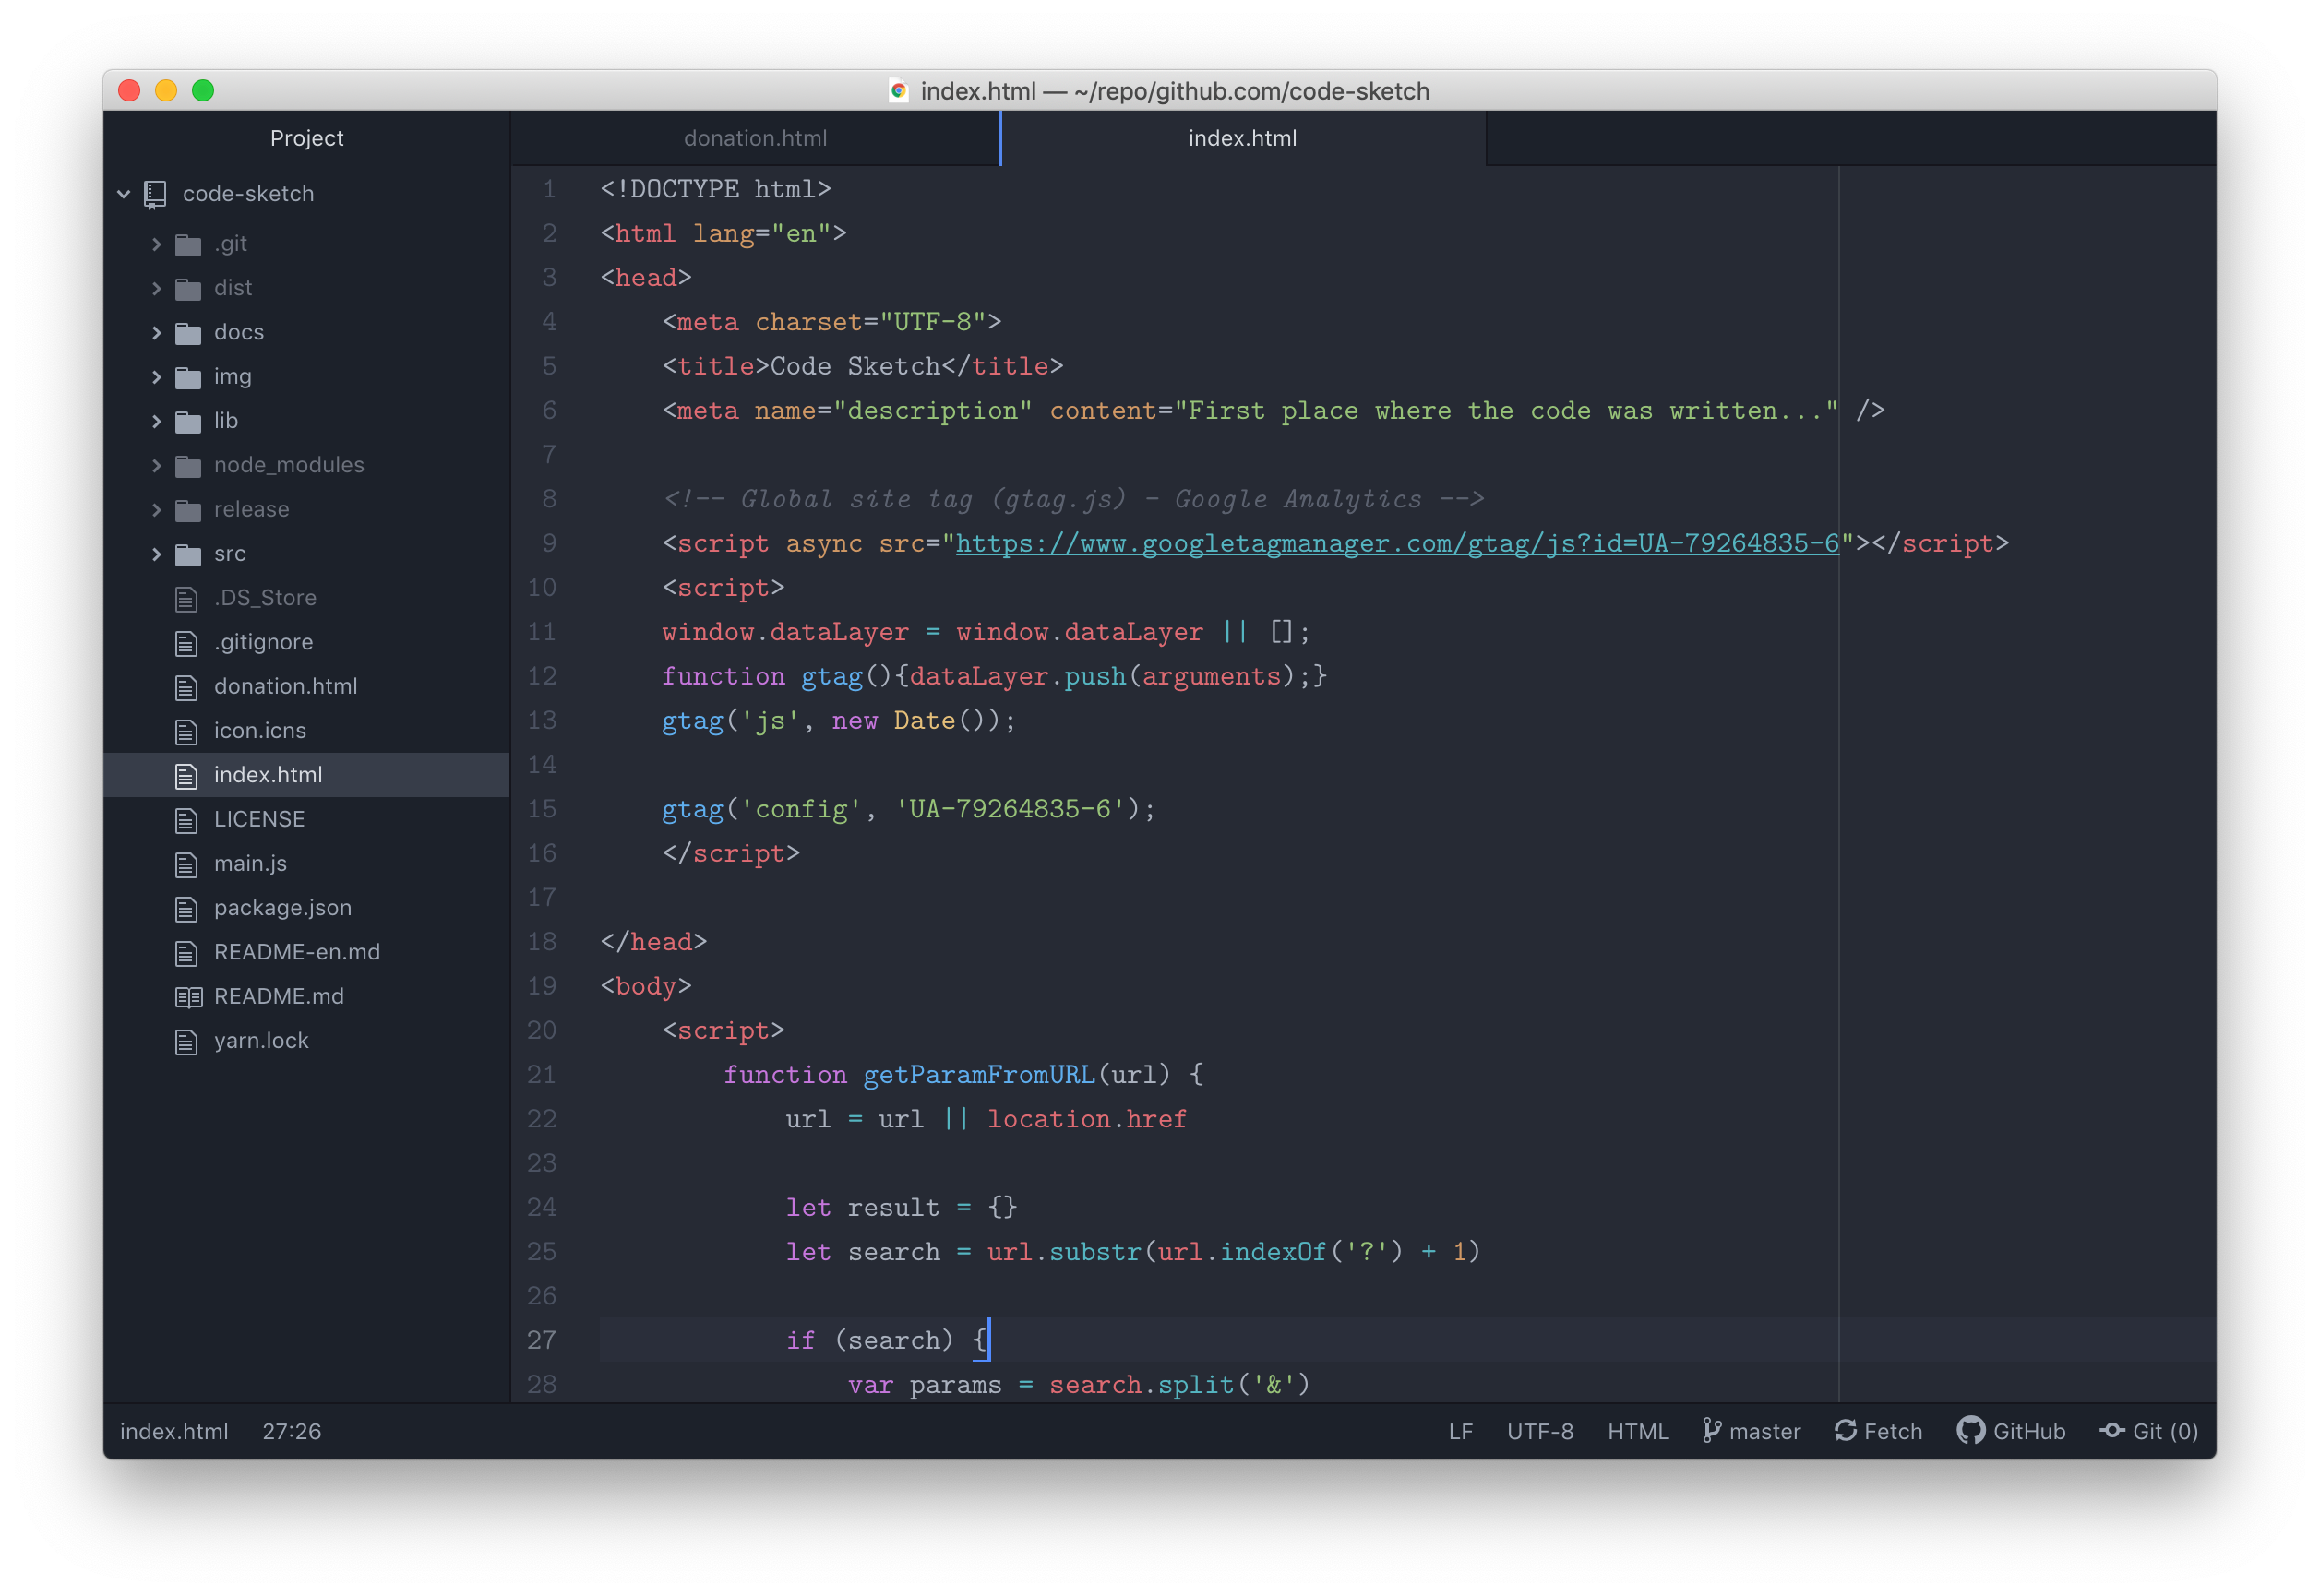The height and width of the screenshot is (1596, 2320).
Task: Select the yarn.lock file name
Action: (261, 1042)
